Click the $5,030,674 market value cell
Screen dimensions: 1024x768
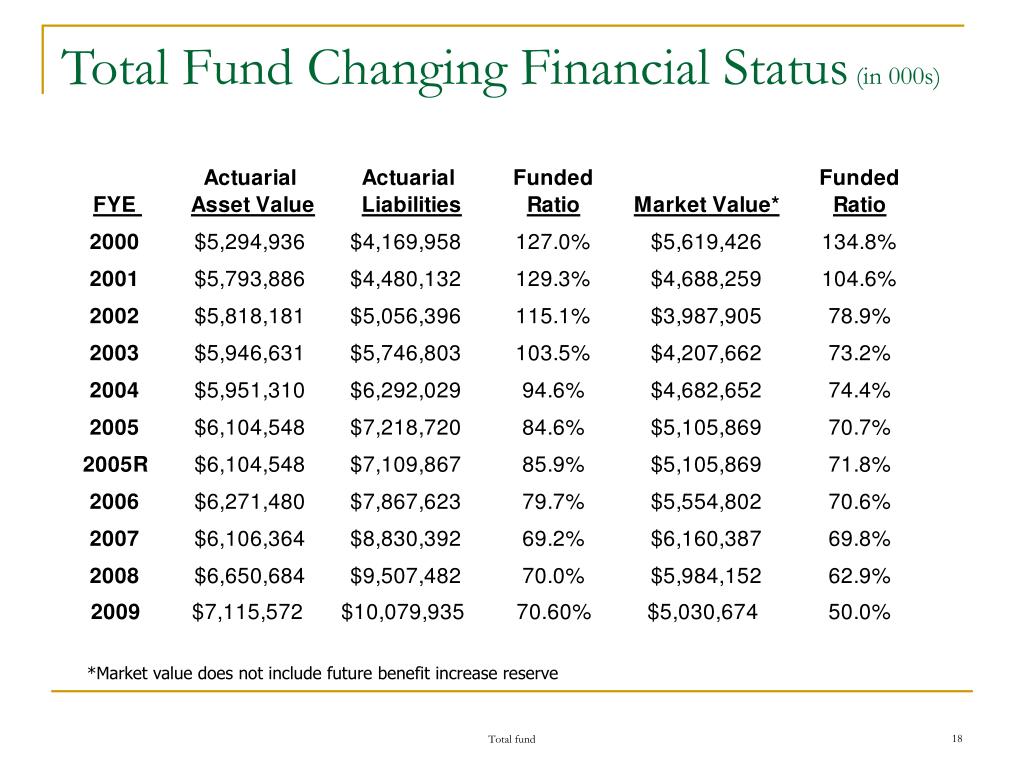[703, 612]
